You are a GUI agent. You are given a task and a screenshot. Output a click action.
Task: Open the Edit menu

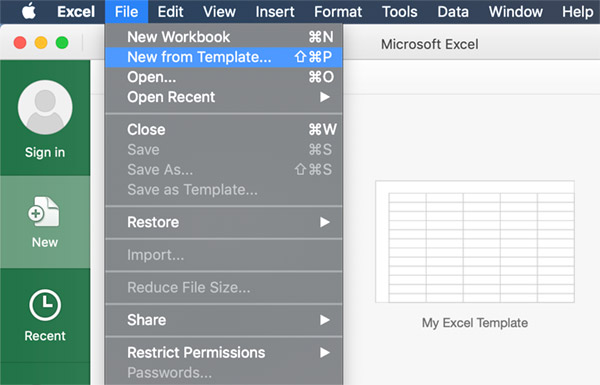pos(170,12)
